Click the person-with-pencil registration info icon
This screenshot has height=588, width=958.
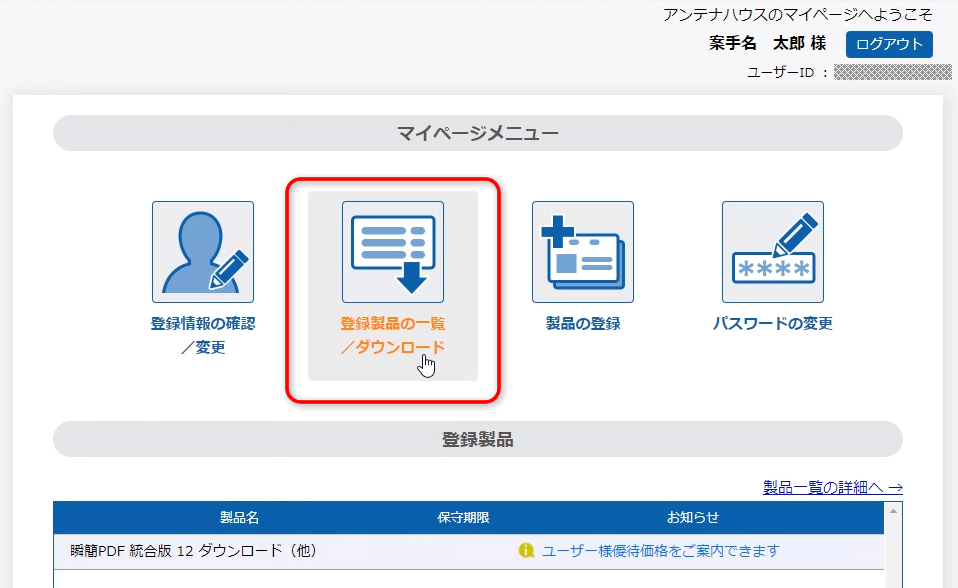click(203, 252)
